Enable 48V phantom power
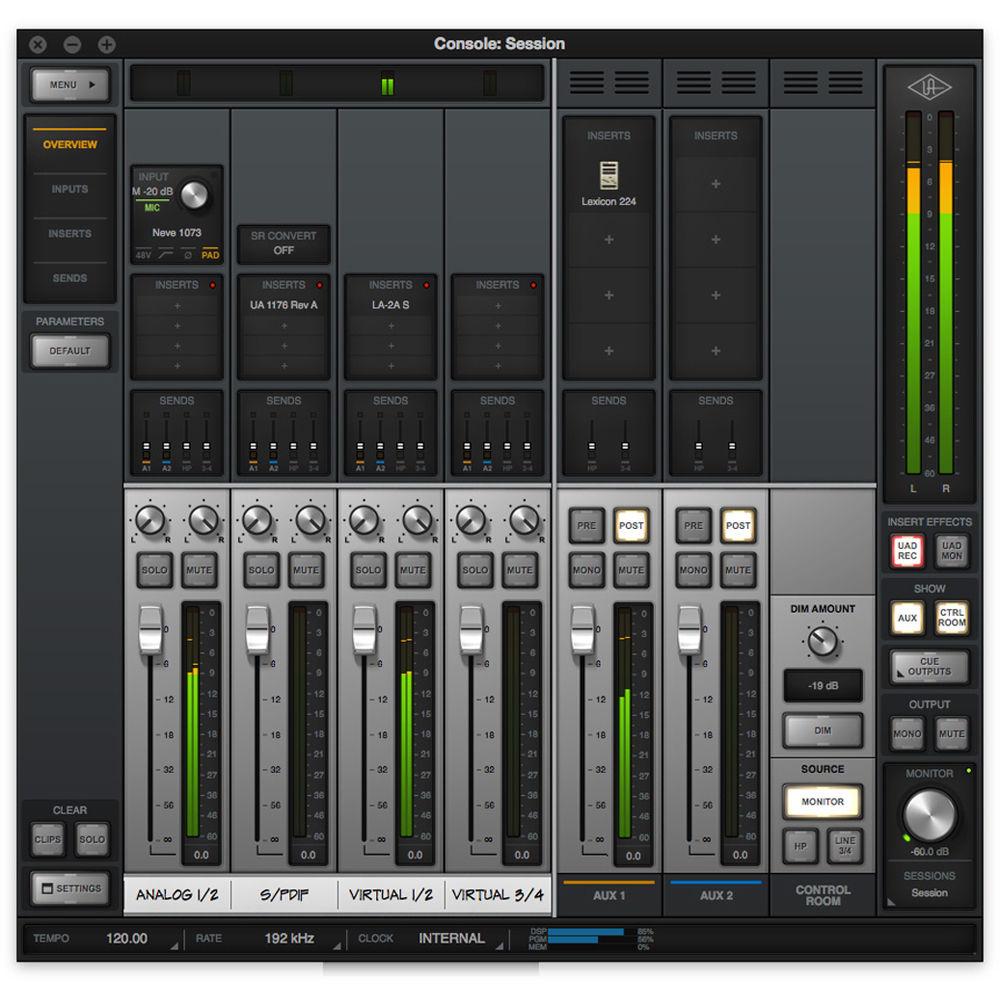Viewport: 1000px width, 1000px height. coord(144,256)
